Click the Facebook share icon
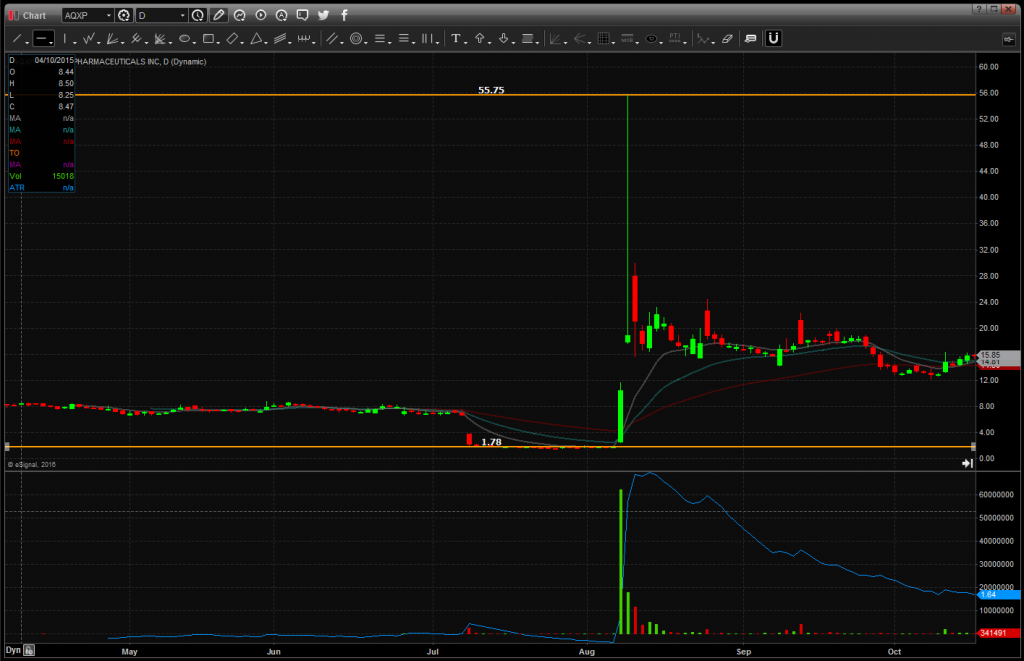 click(345, 15)
